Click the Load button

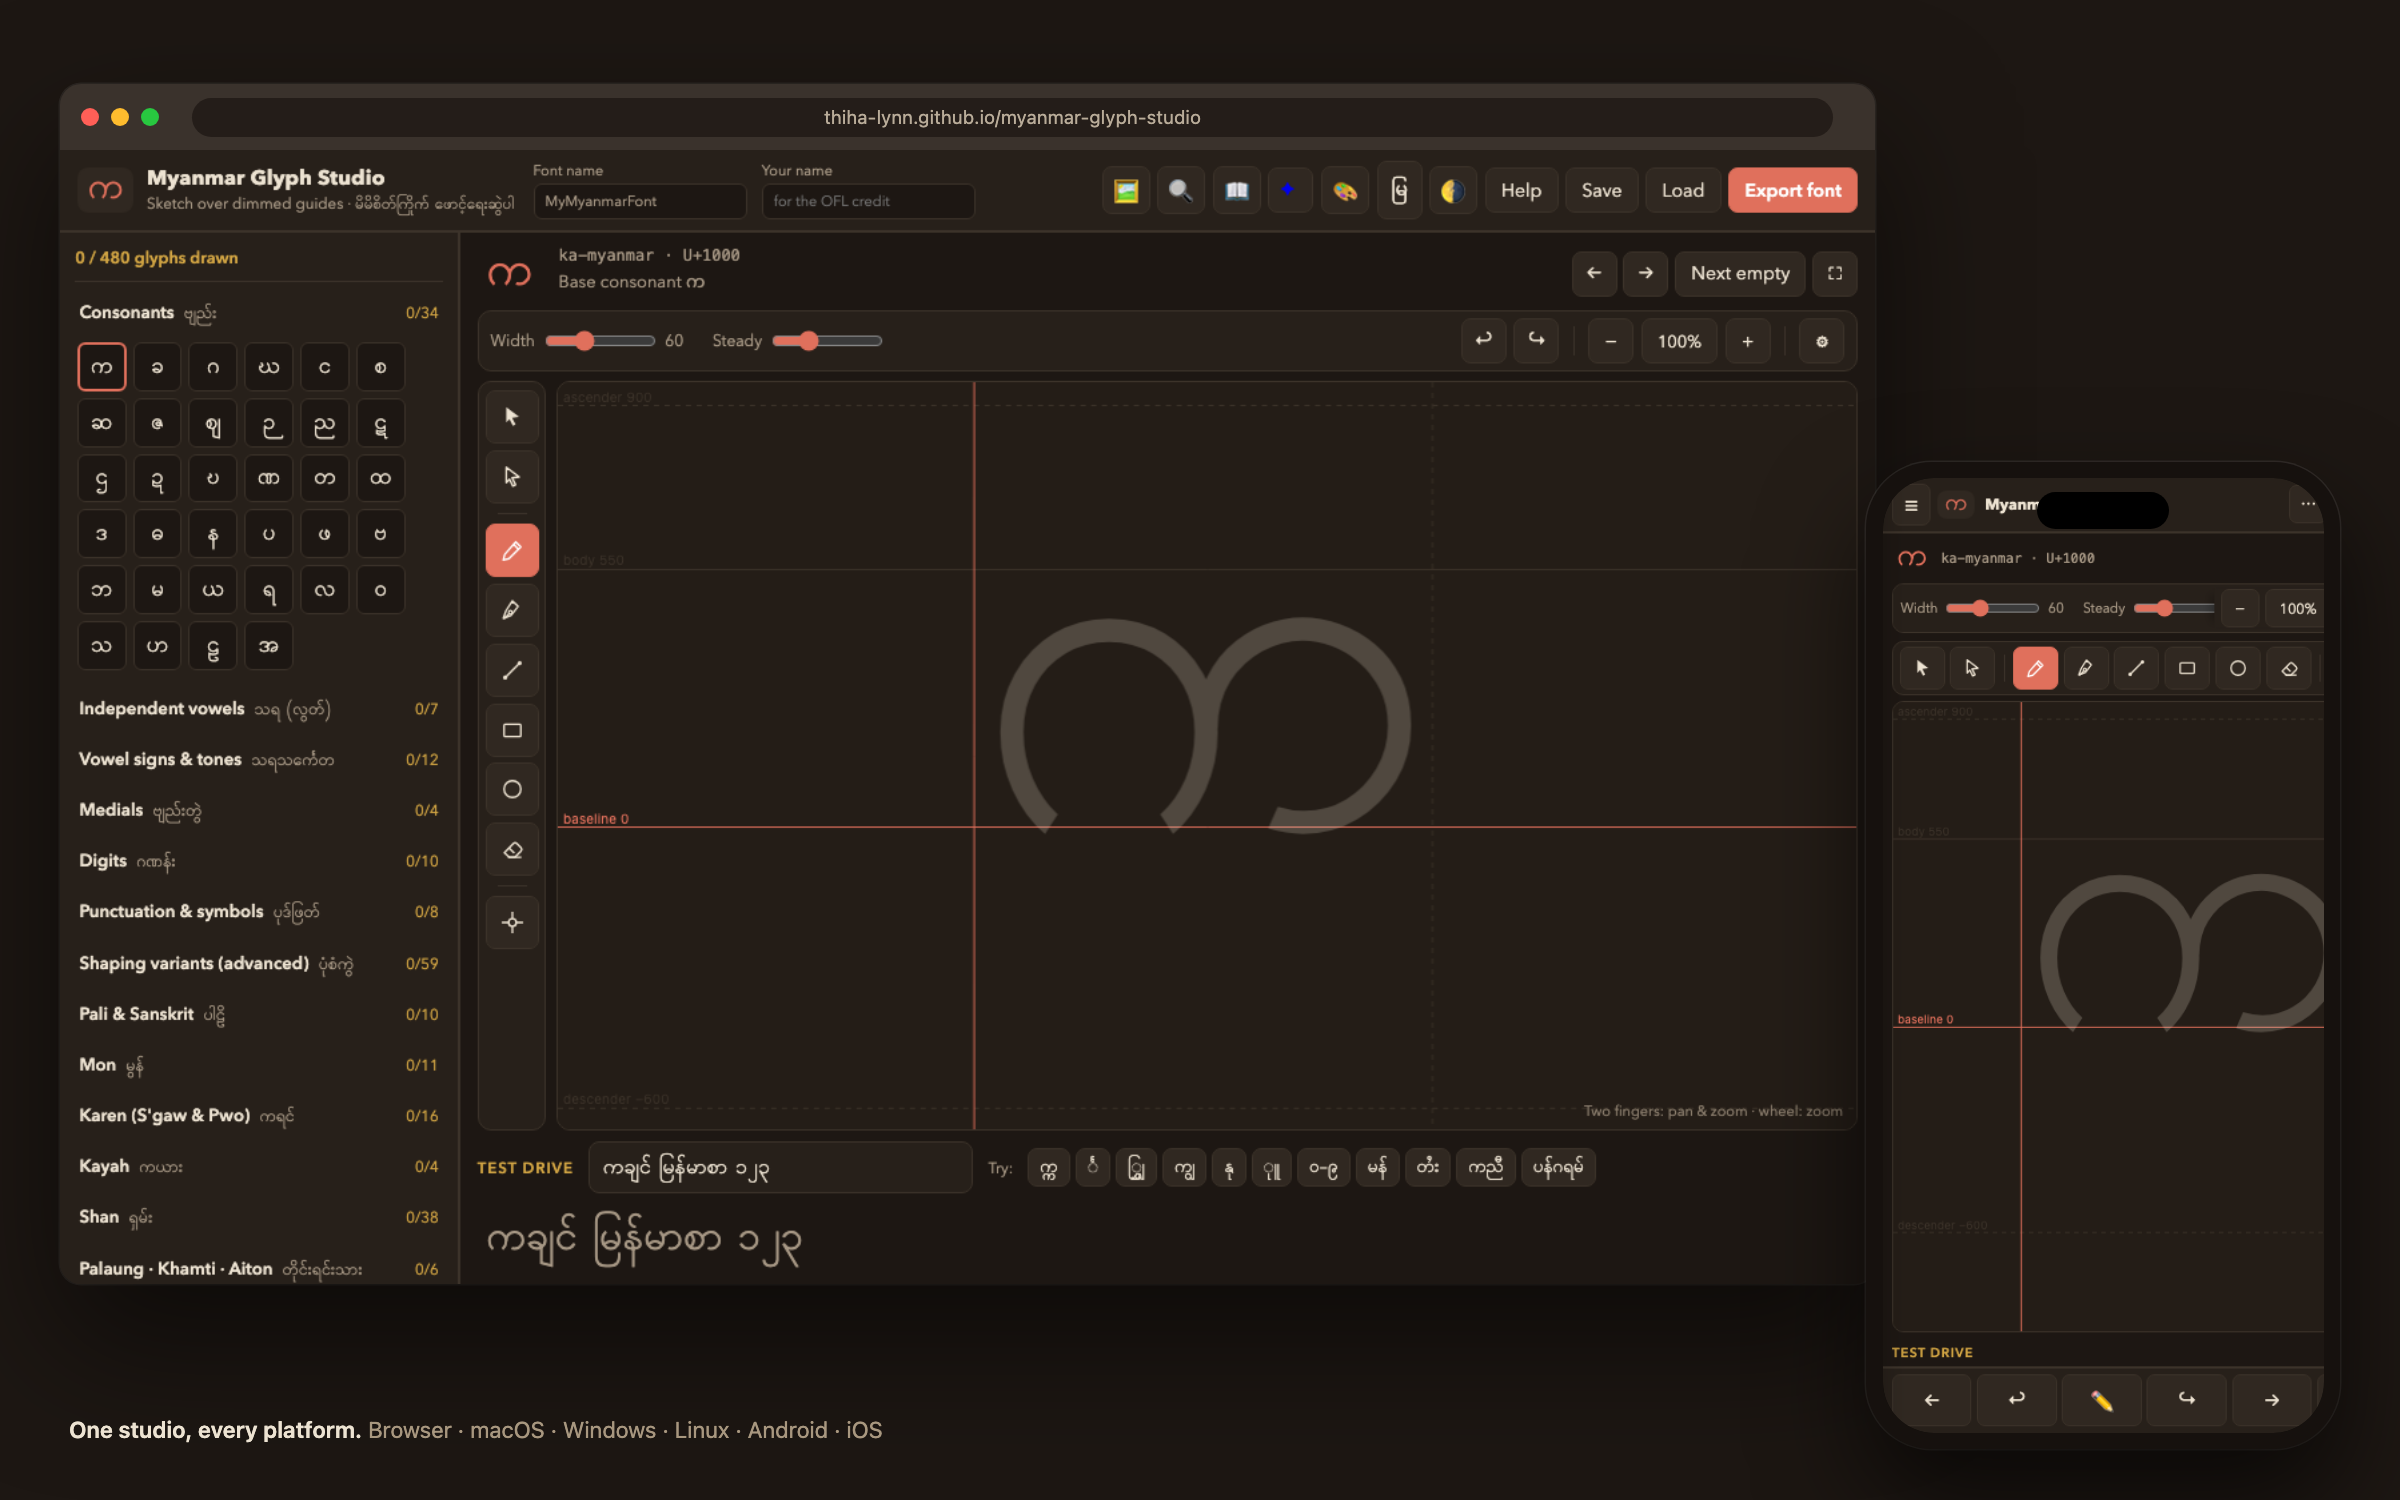pos(1682,190)
